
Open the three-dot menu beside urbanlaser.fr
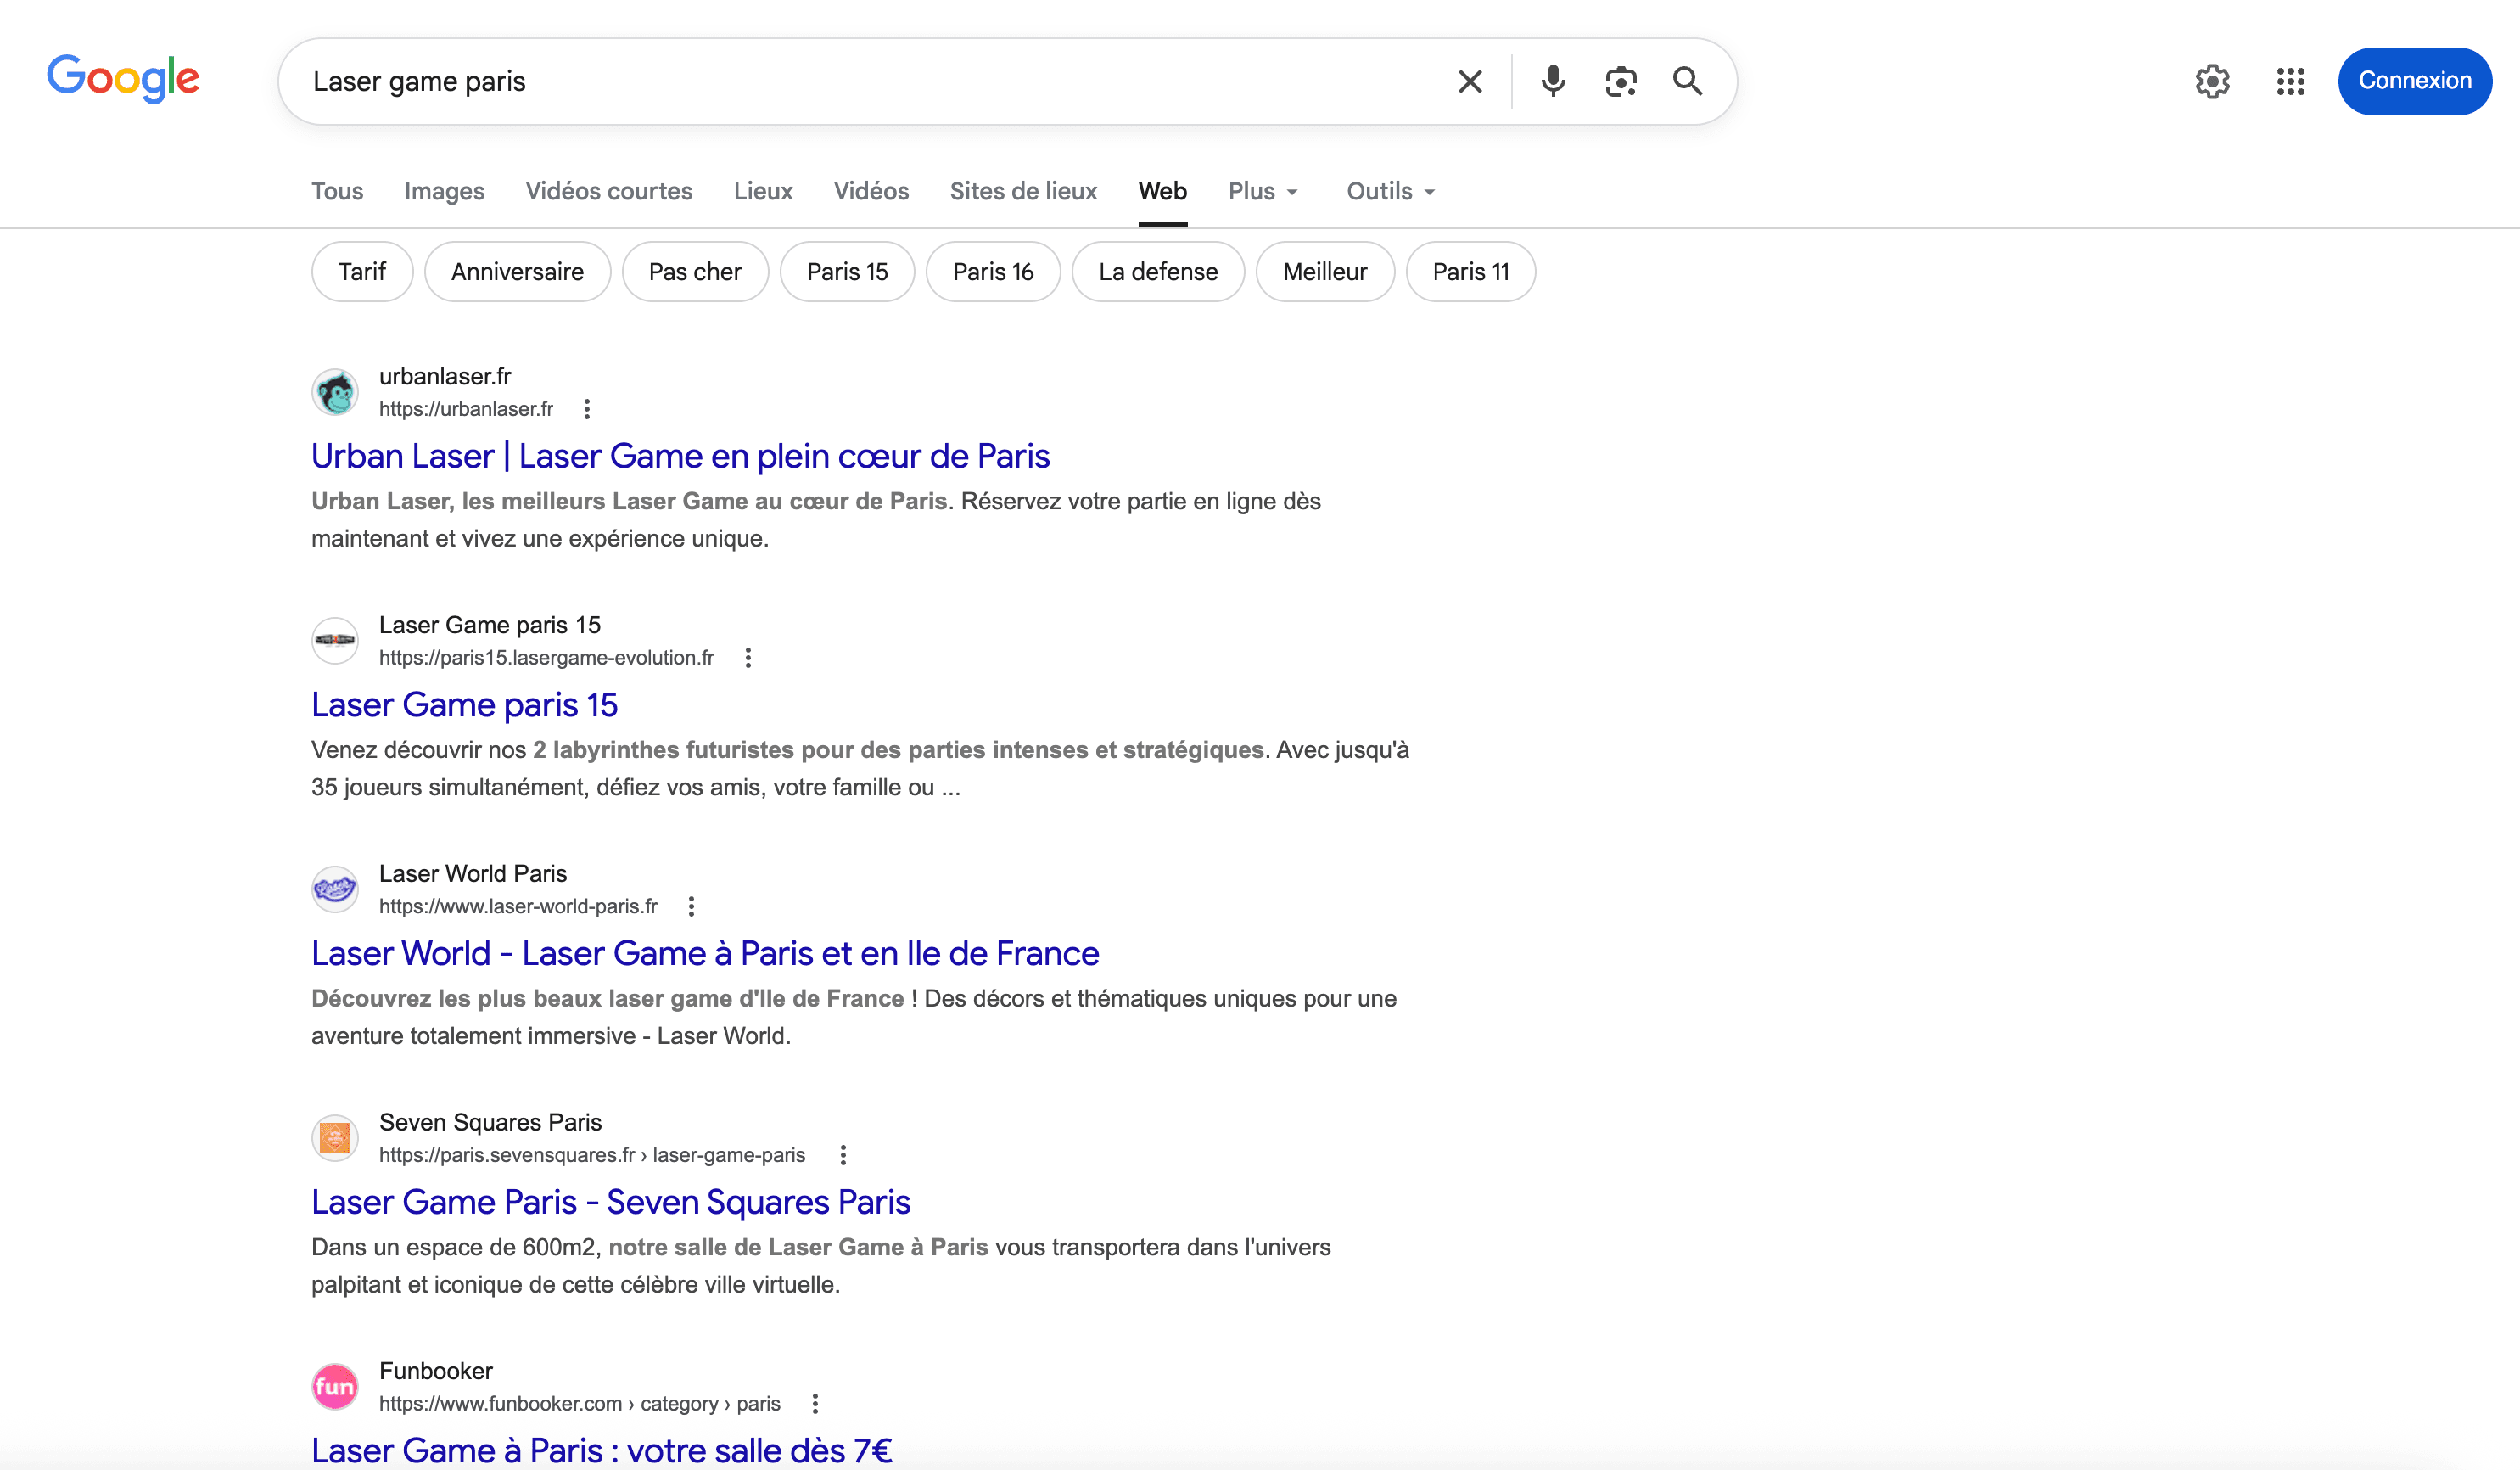coord(587,409)
